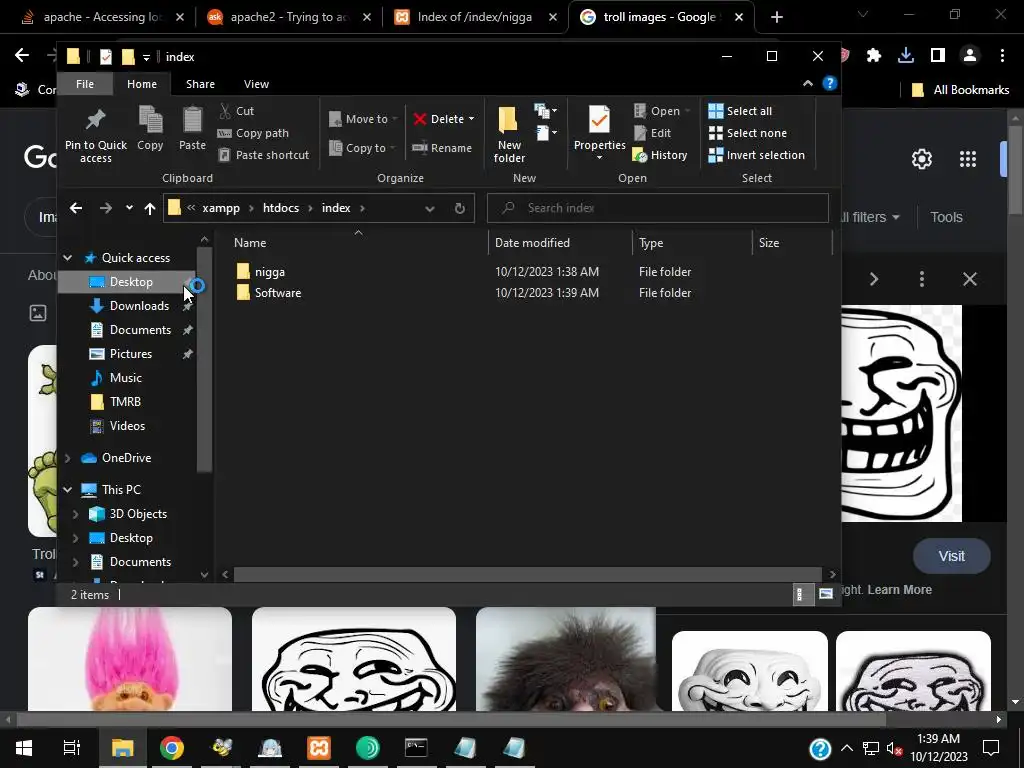1024x768 pixels.
Task: Switch to large icons view
Action: pos(825,594)
